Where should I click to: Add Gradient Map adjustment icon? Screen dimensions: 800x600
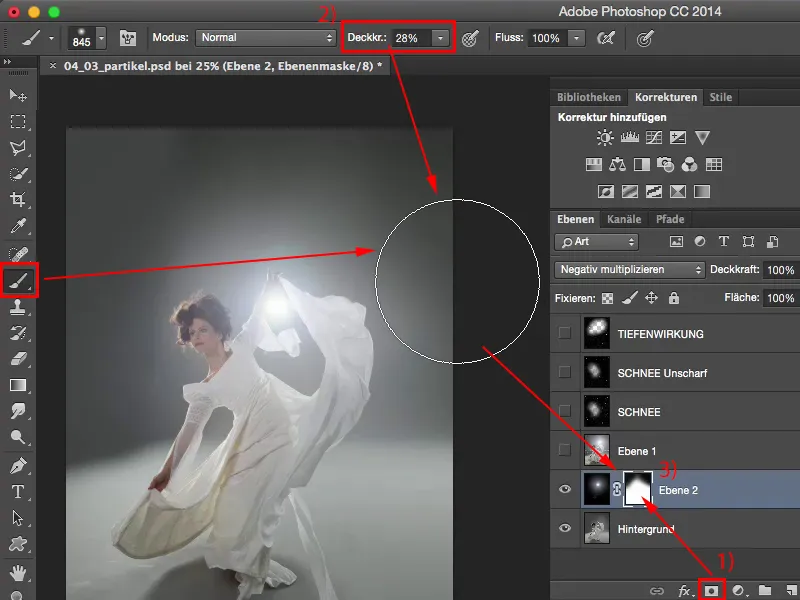(x=702, y=192)
